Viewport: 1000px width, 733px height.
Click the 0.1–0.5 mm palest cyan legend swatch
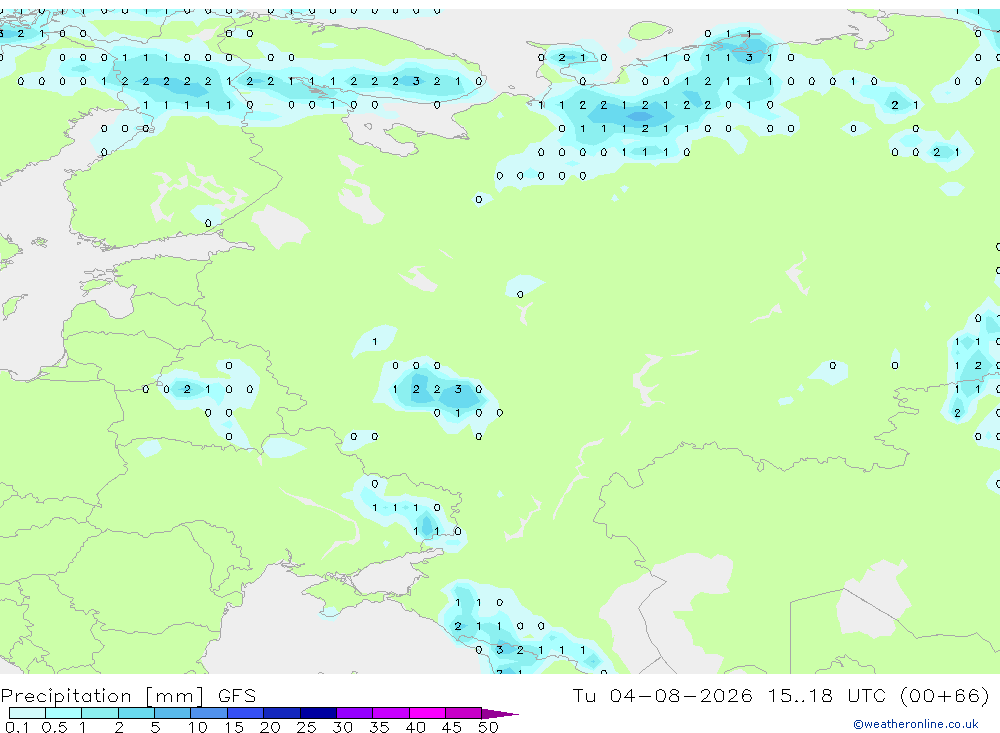27,713
